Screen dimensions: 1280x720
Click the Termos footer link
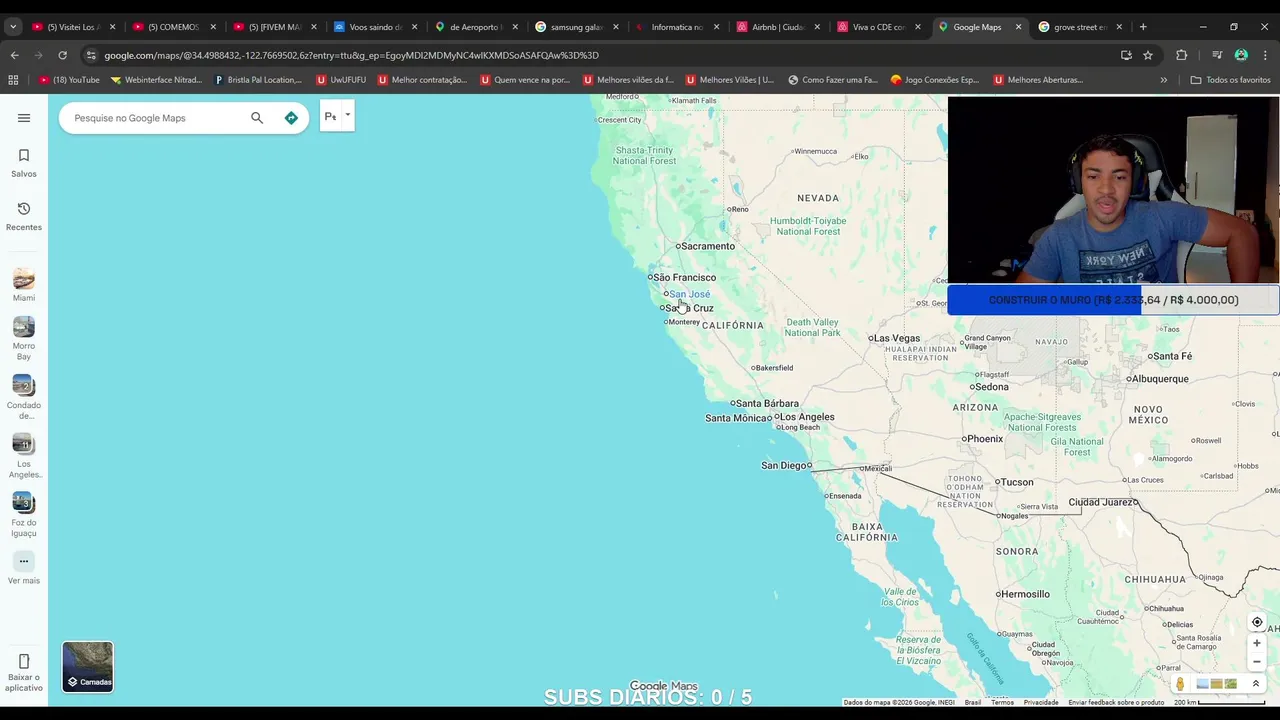point(1002,702)
